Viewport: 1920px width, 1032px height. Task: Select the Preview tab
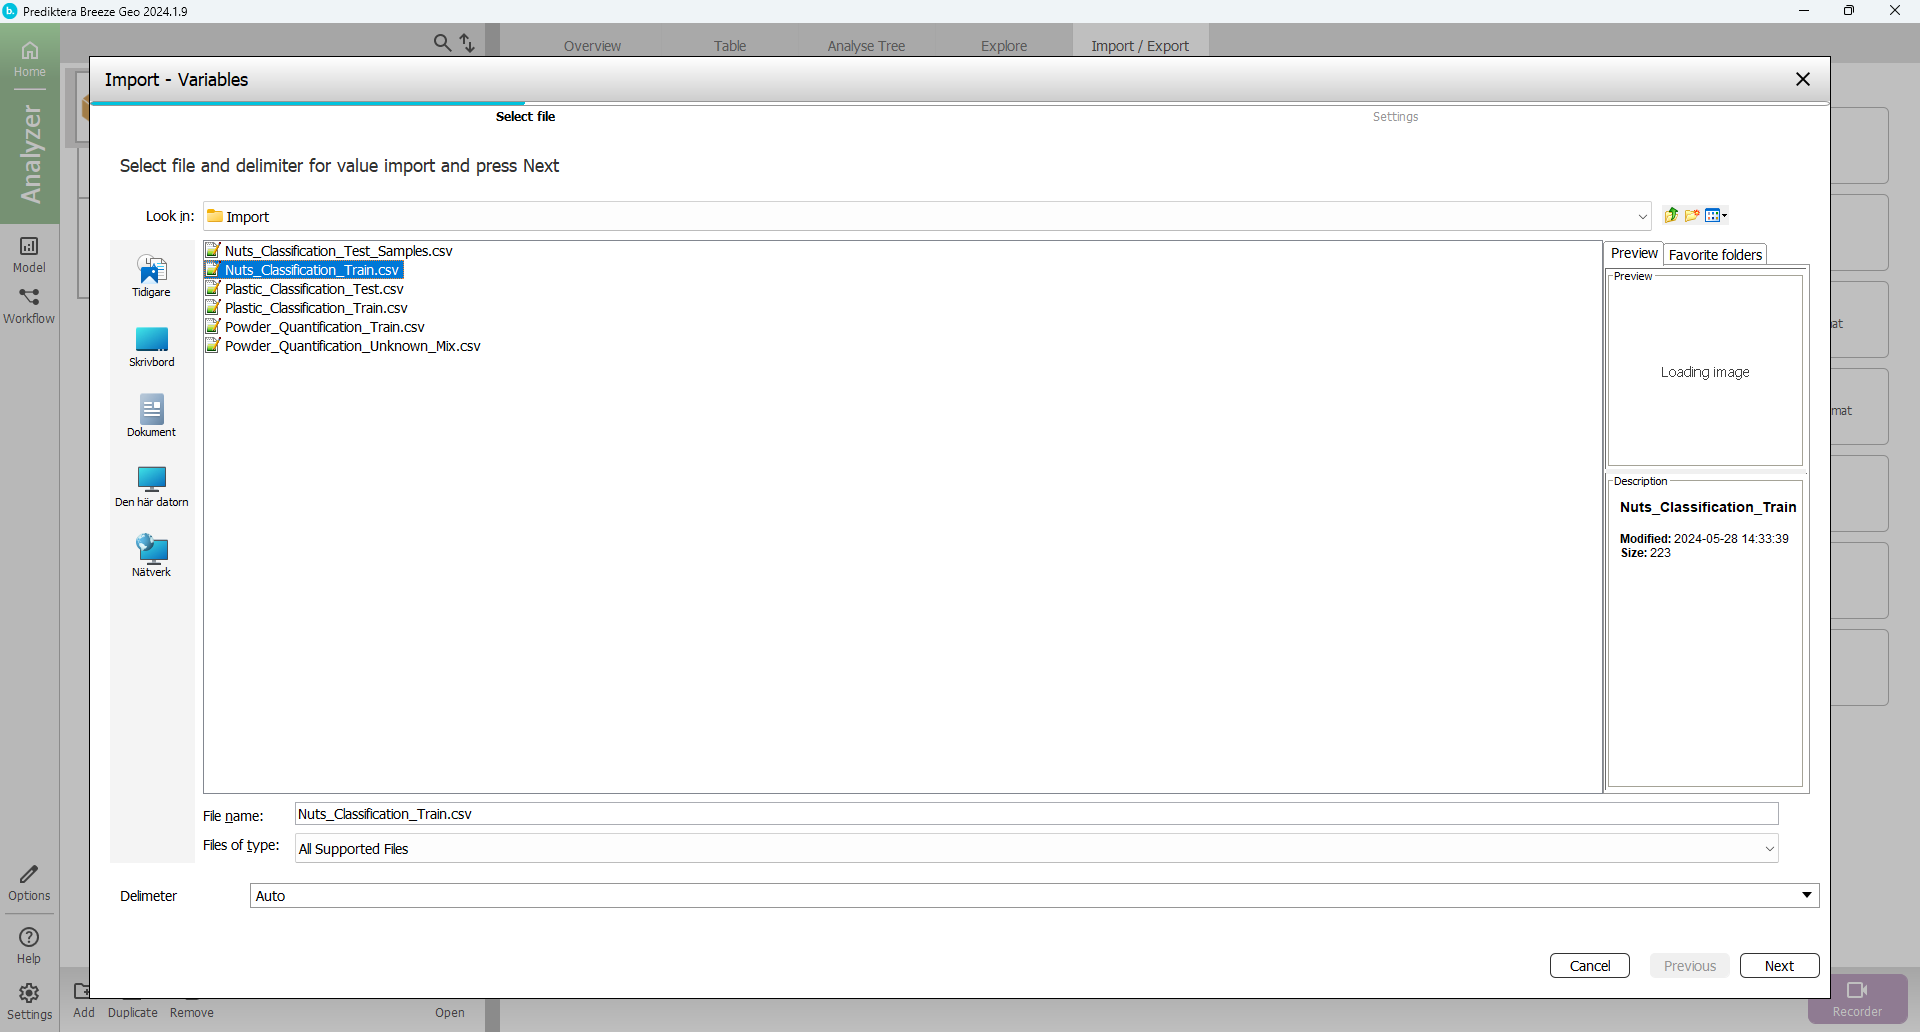(1633, 254)
